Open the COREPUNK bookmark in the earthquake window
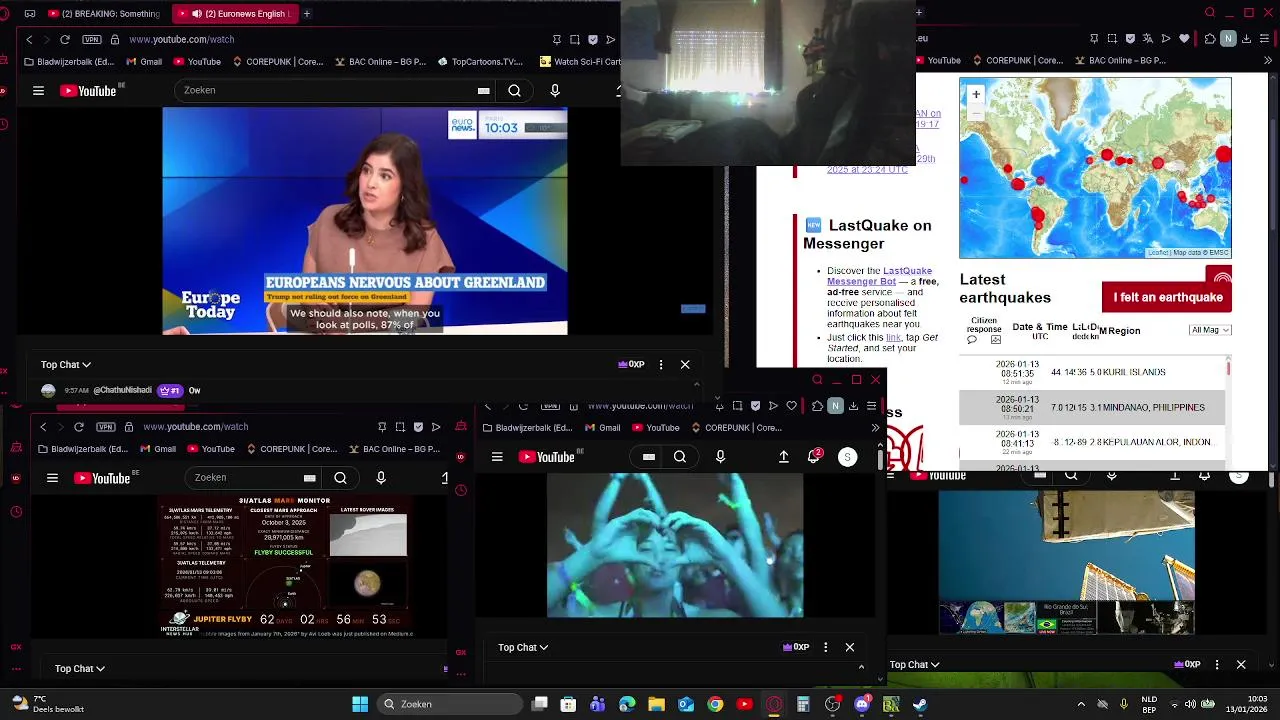Image resolution: width=1280 pixels, height=720 pixels. (x=1016, y=60)
